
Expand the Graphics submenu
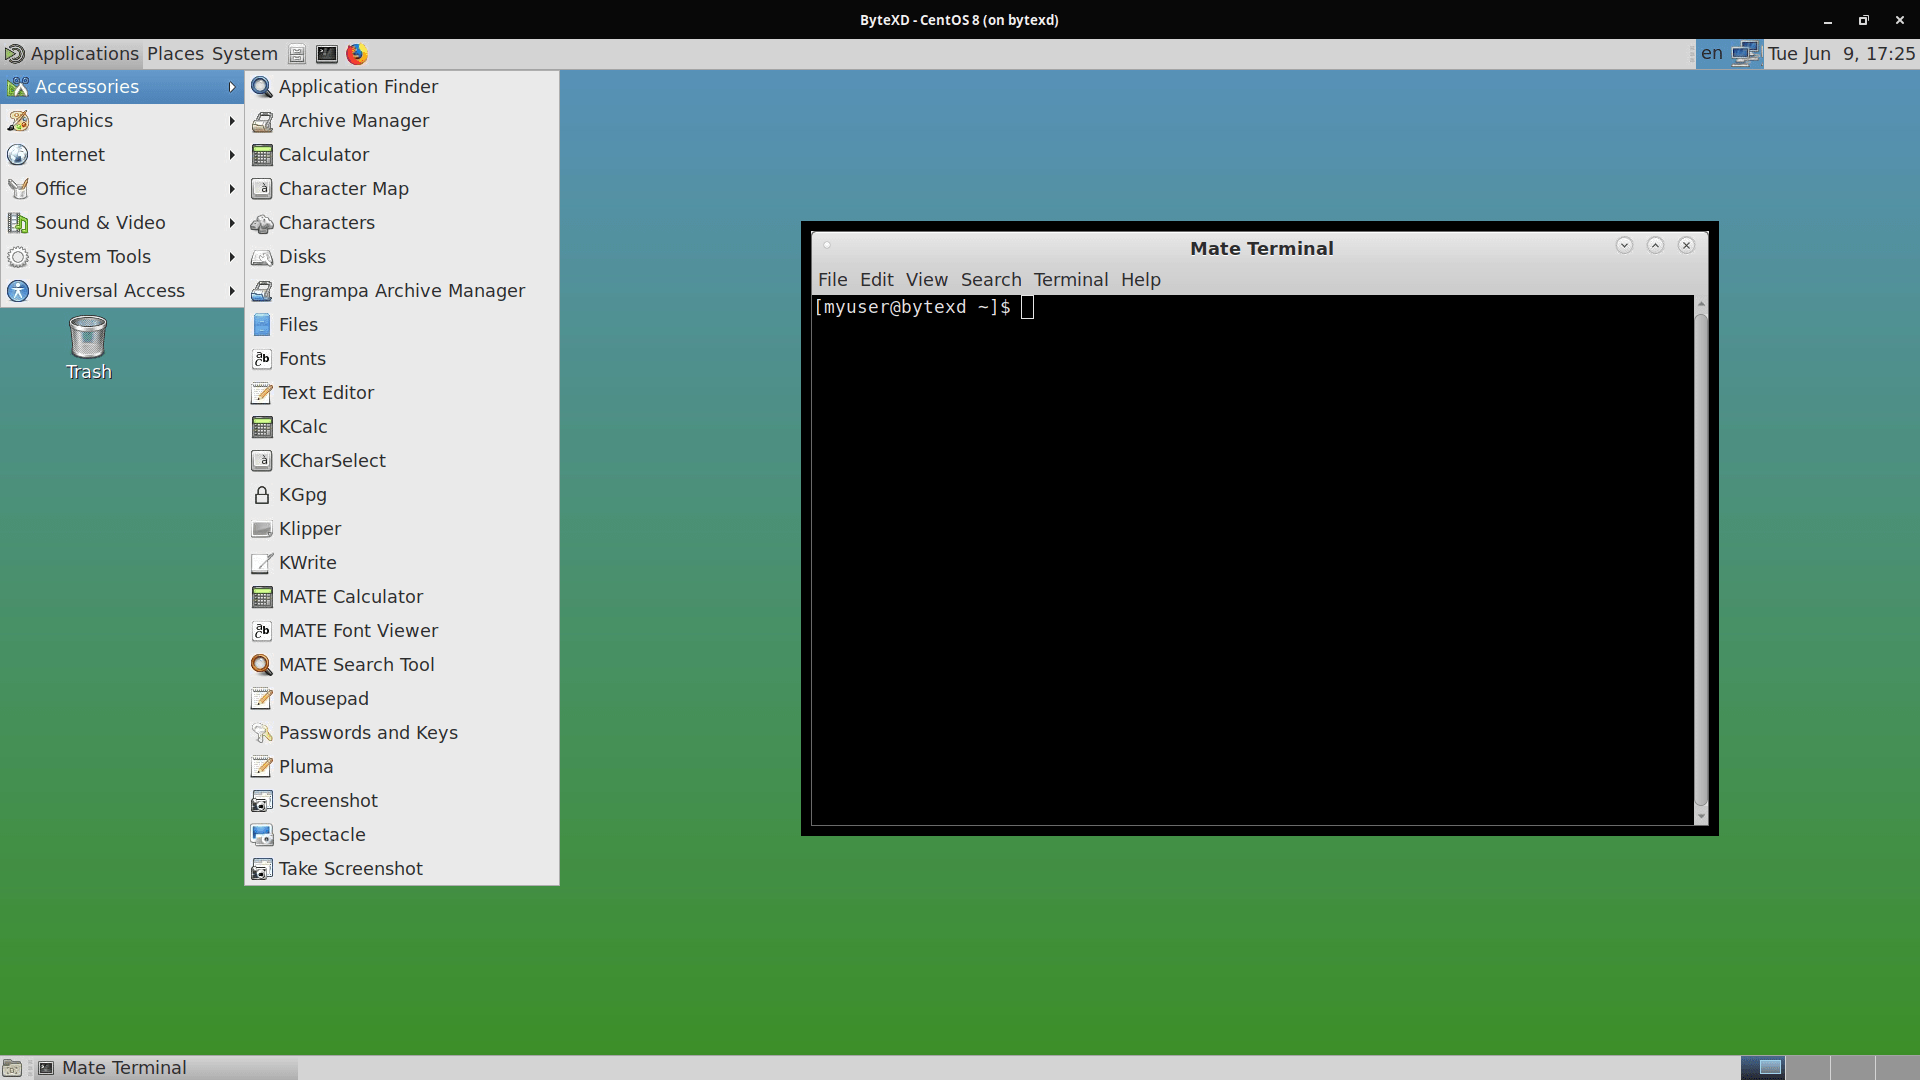[x=73, y=120]
